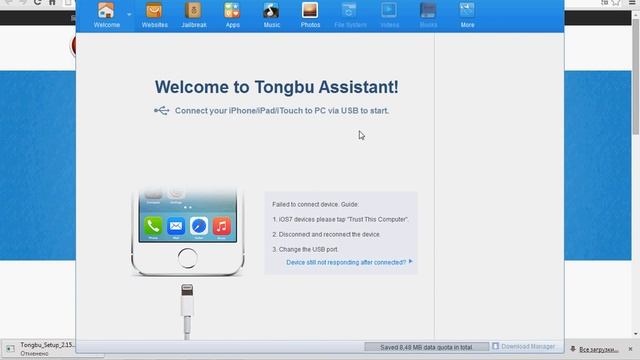Click the Tongbu_Setup file icon in the browser downloads bar
This screenshot has width=640, height=360.
coord(10,349)
